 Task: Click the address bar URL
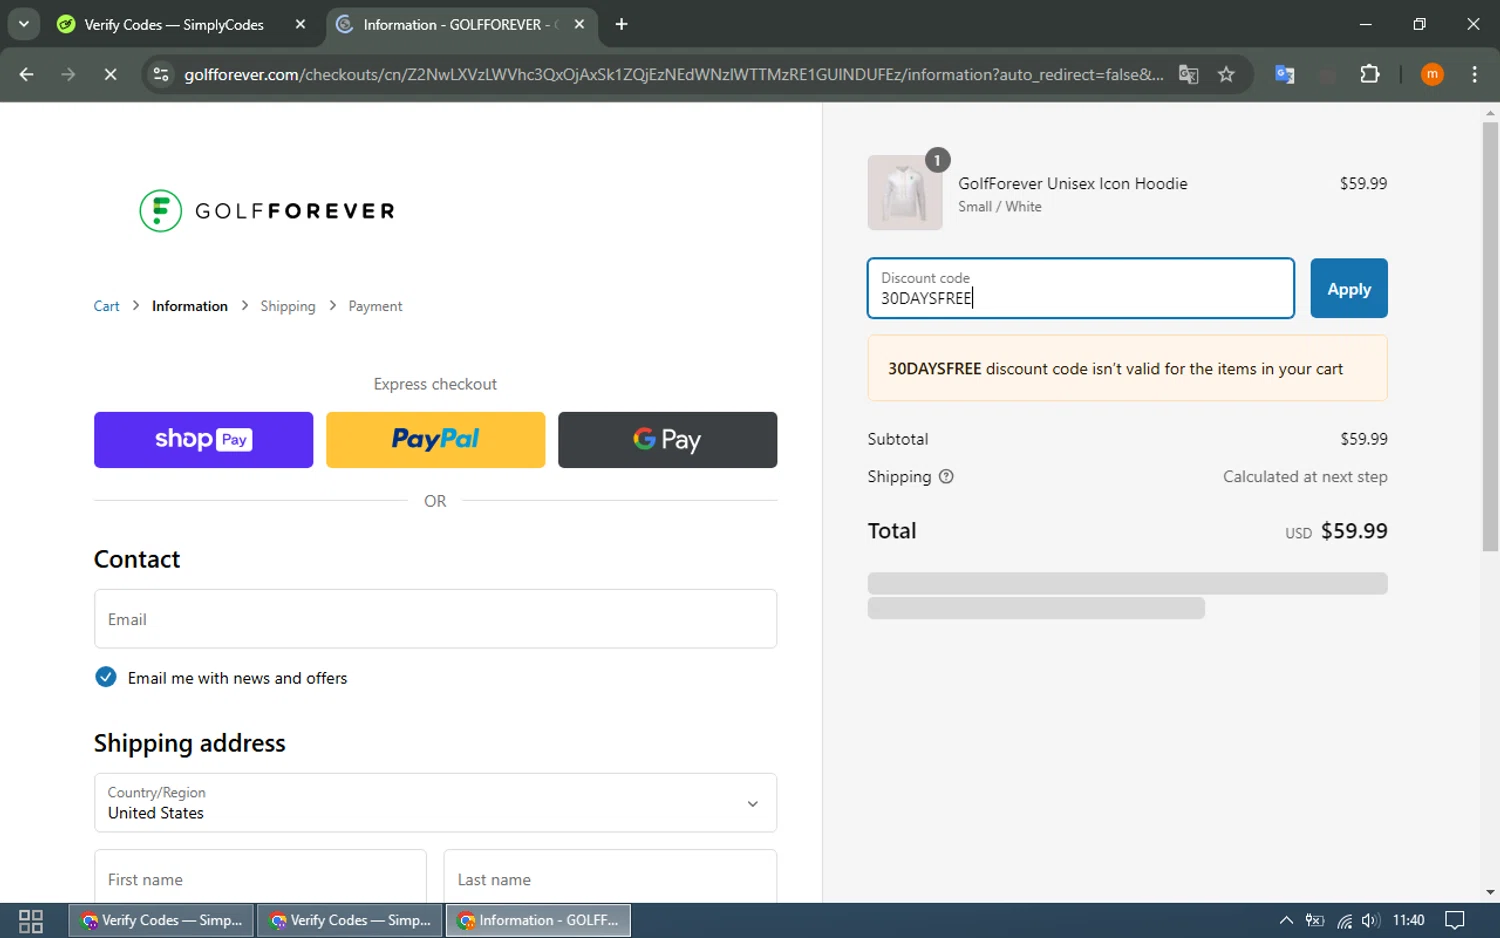(x=673, y=74)
